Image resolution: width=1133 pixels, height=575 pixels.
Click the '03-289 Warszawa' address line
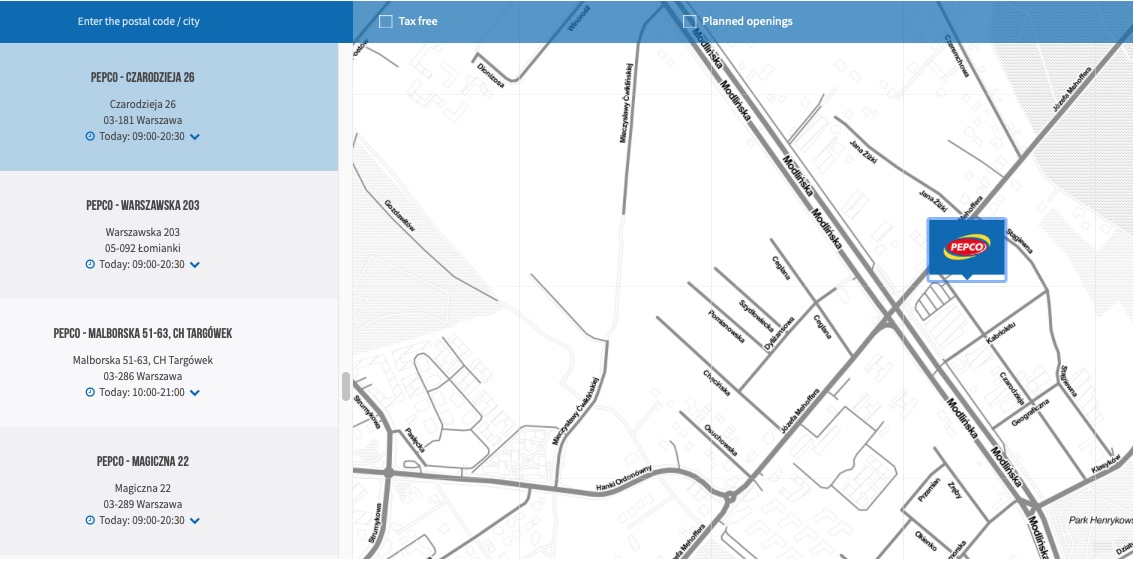click(143, 504)
